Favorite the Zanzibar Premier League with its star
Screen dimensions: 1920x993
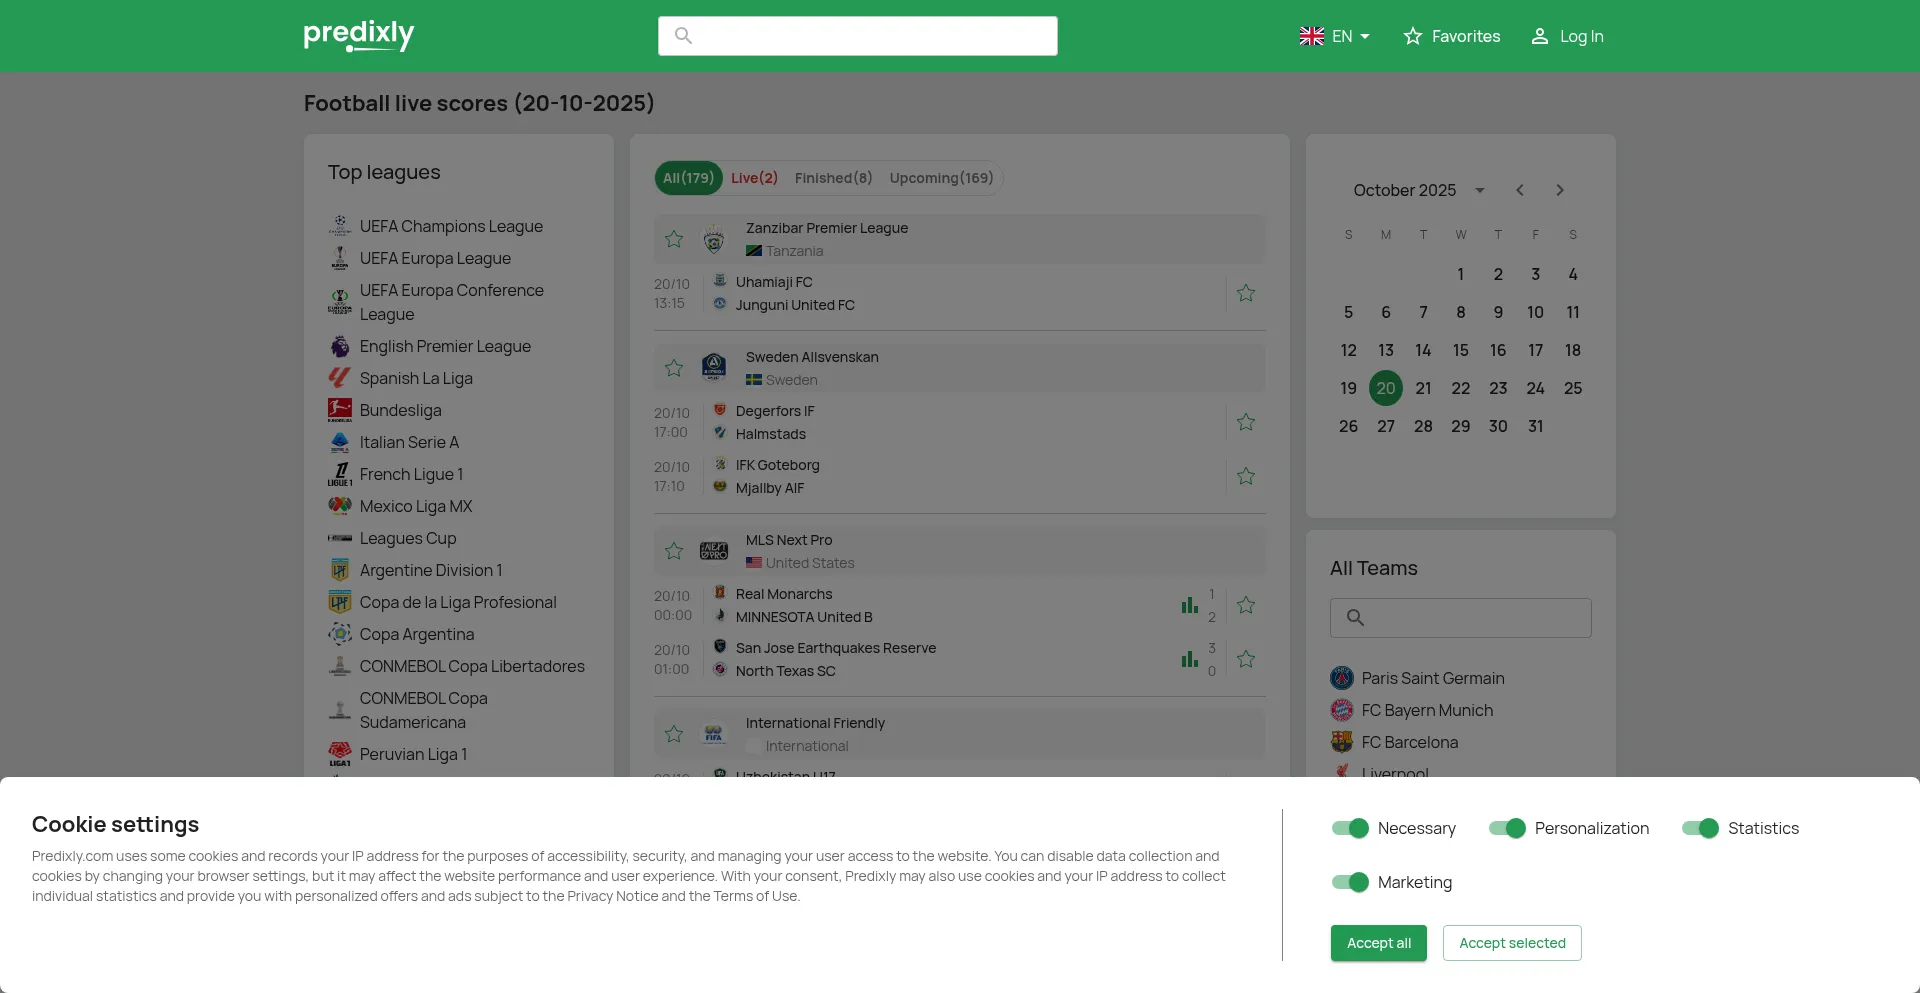674,239
